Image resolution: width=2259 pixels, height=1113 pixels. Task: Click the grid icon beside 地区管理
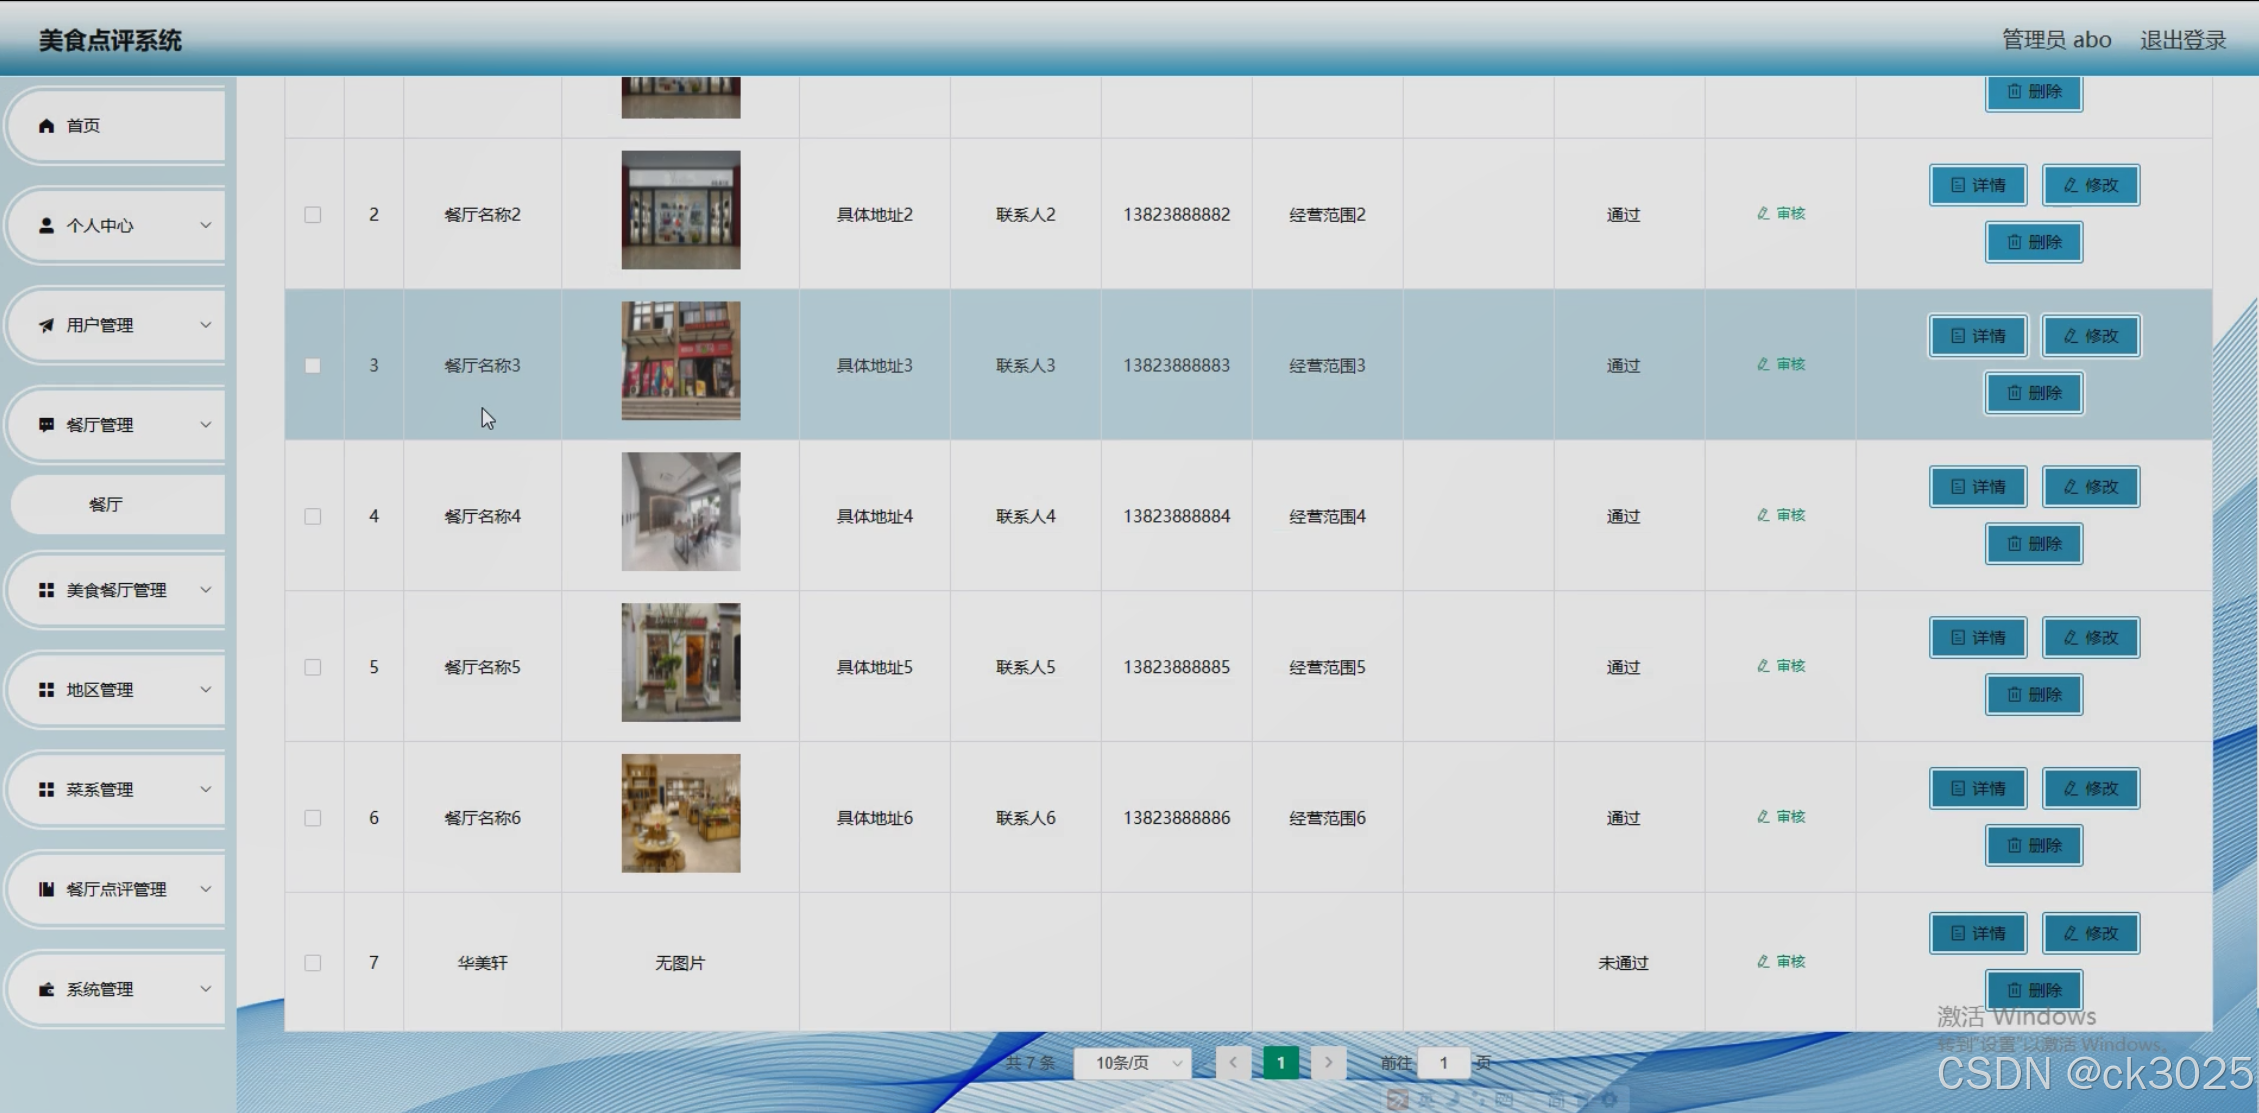pos(46,690)
